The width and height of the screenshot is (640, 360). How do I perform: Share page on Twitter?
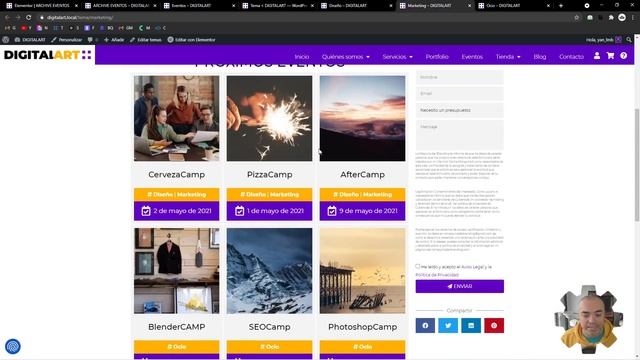click(x=448, y=325)
